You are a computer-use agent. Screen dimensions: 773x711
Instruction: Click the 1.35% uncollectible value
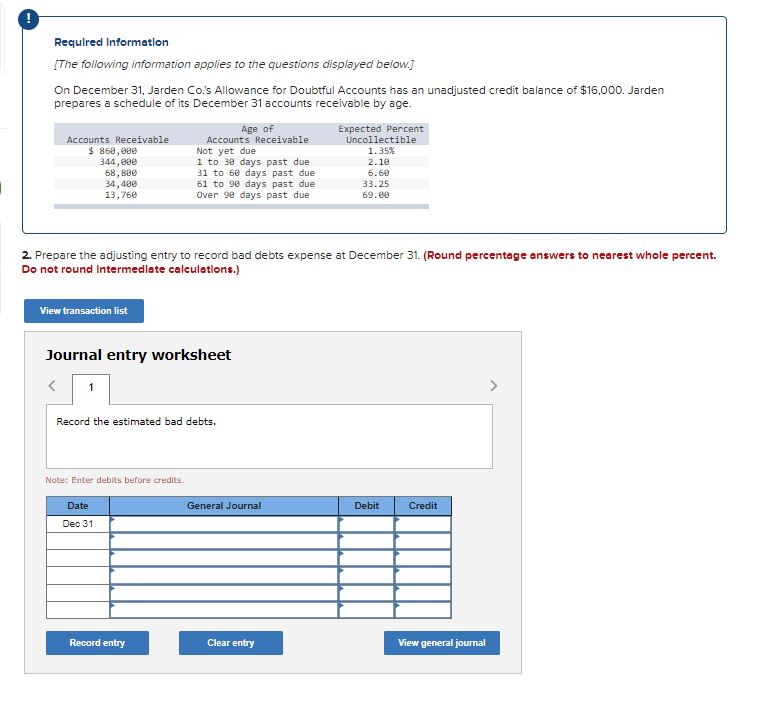tap(381, 151)
